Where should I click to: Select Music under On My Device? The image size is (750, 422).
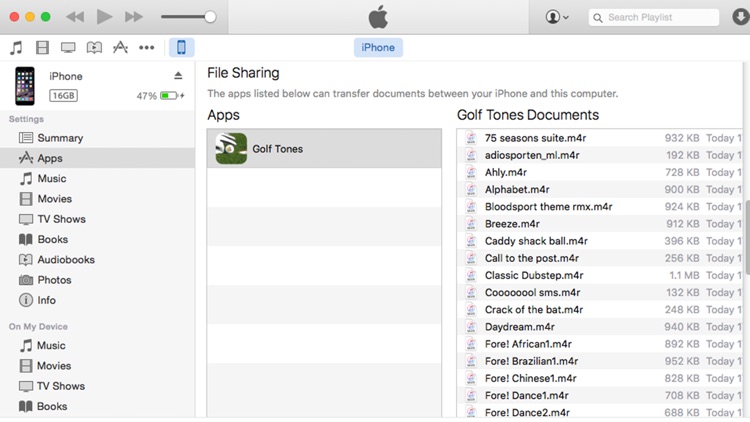pyautogui.click(x=51, y=346)
